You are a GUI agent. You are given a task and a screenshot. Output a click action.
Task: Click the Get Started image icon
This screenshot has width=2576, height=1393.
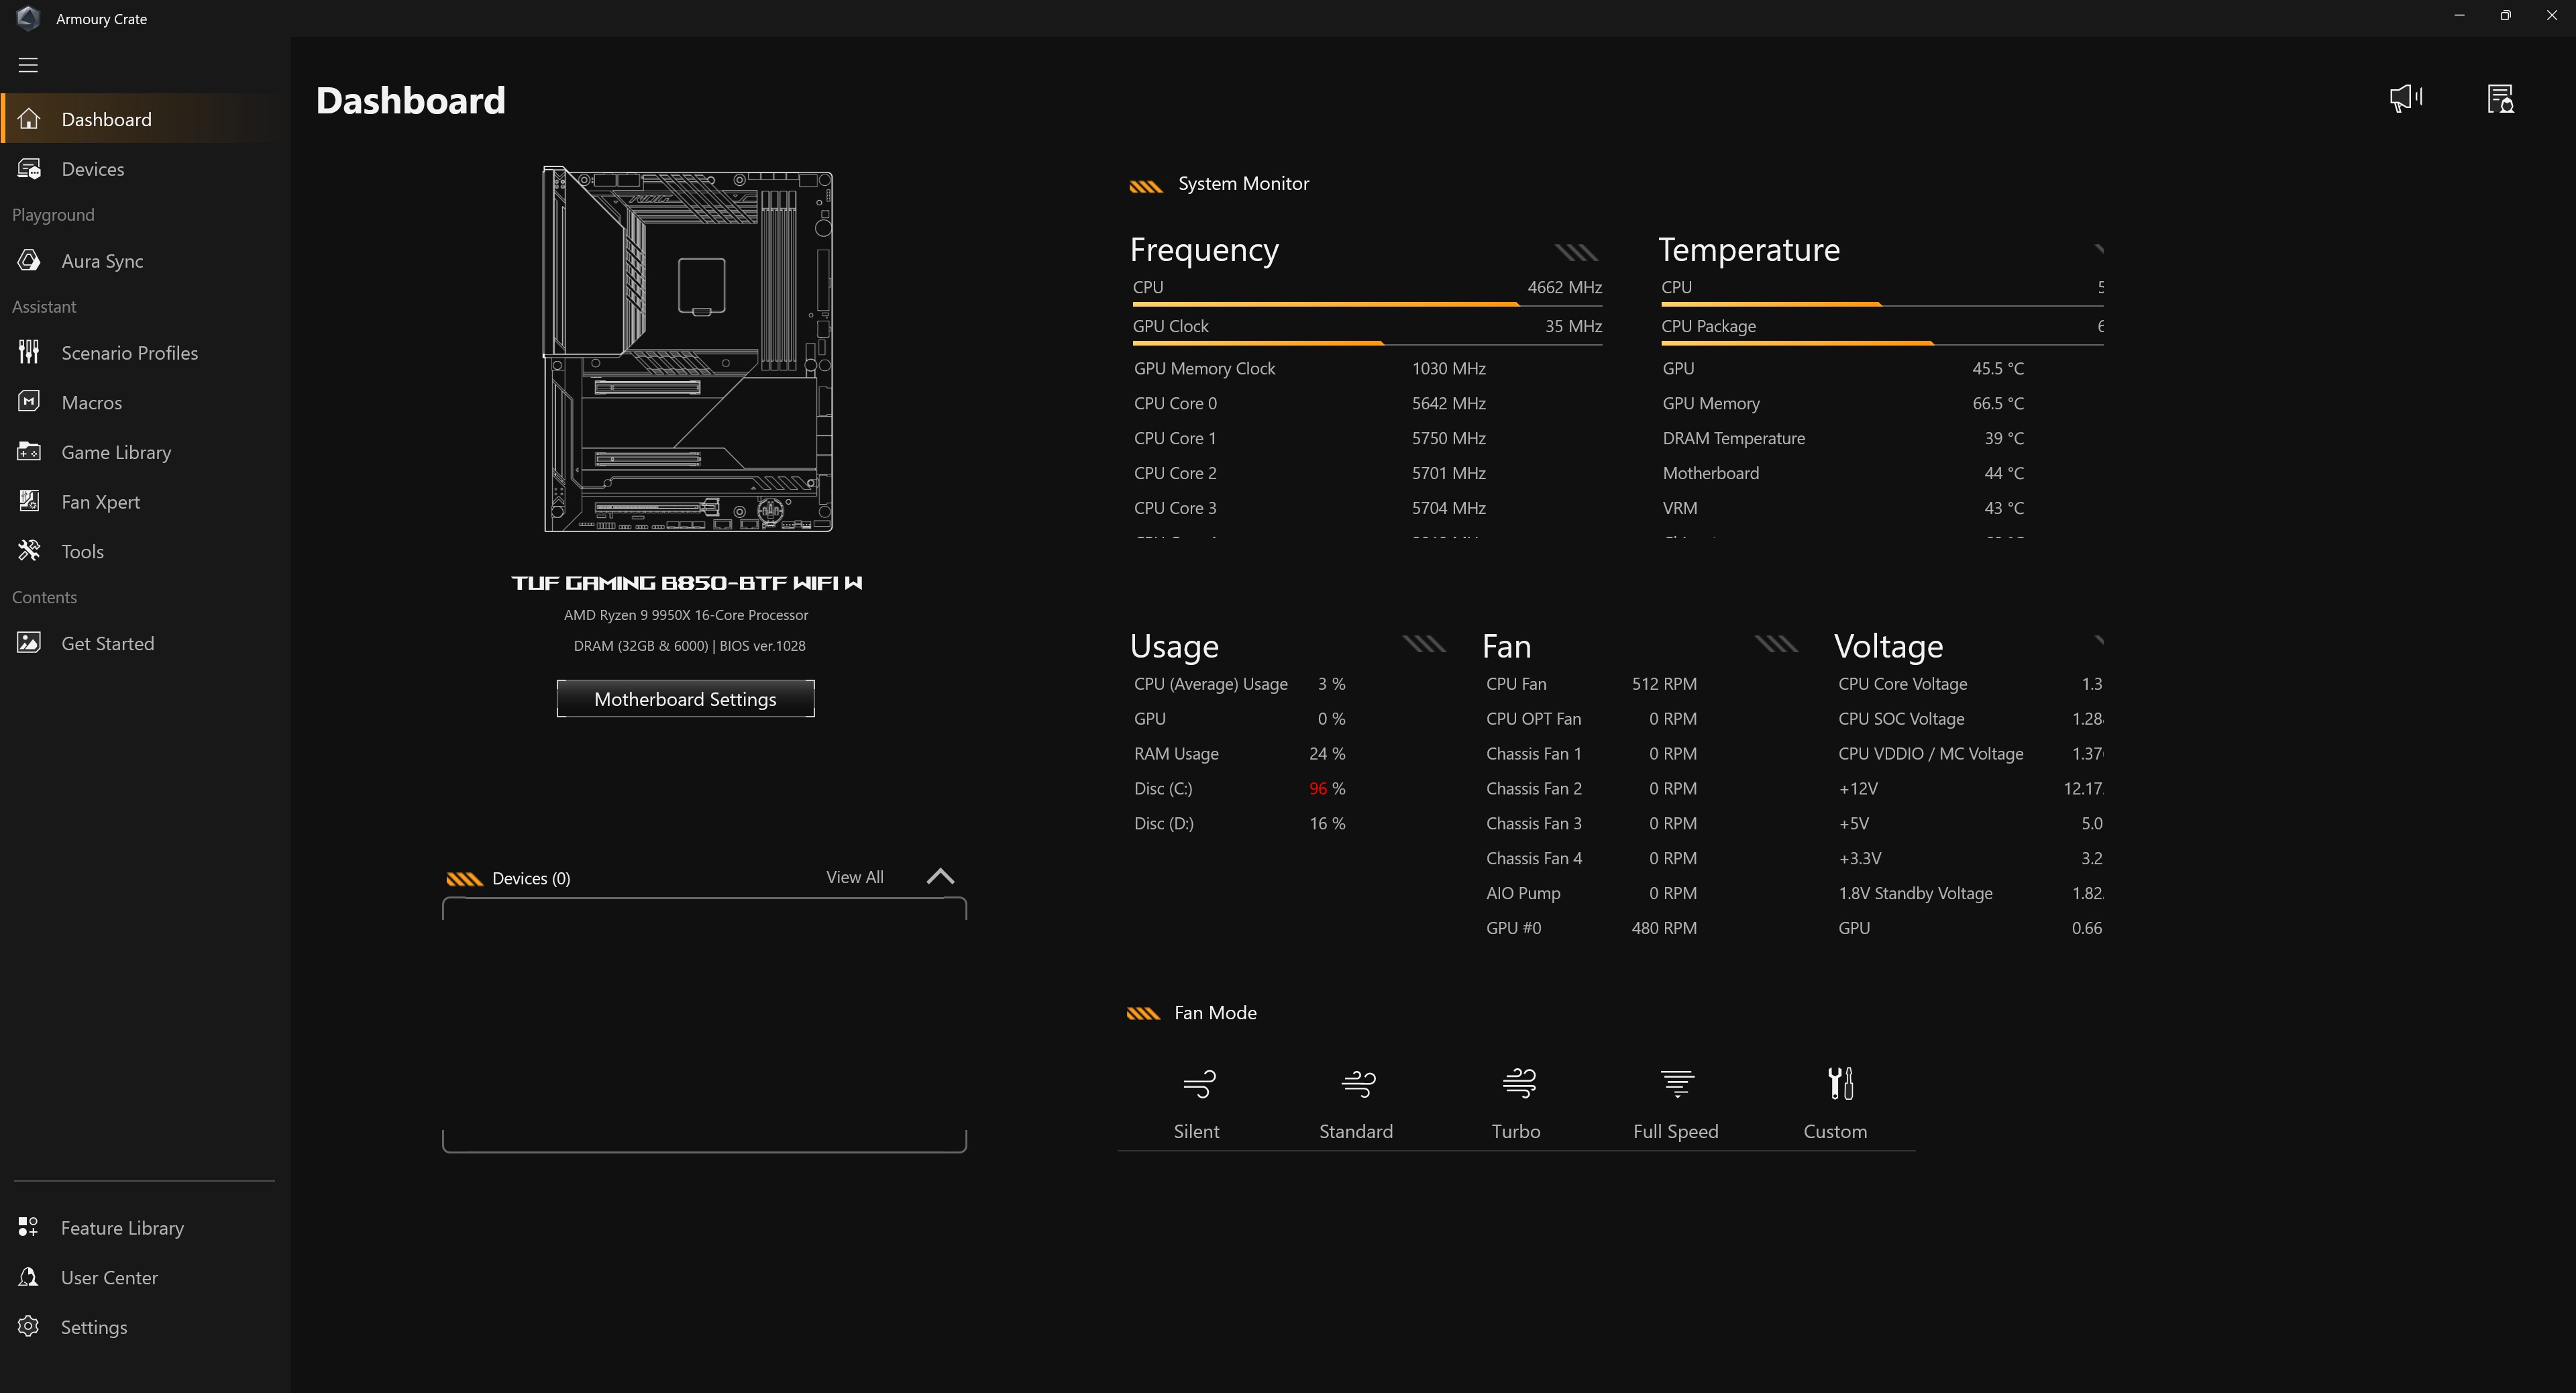pos(29,643)
